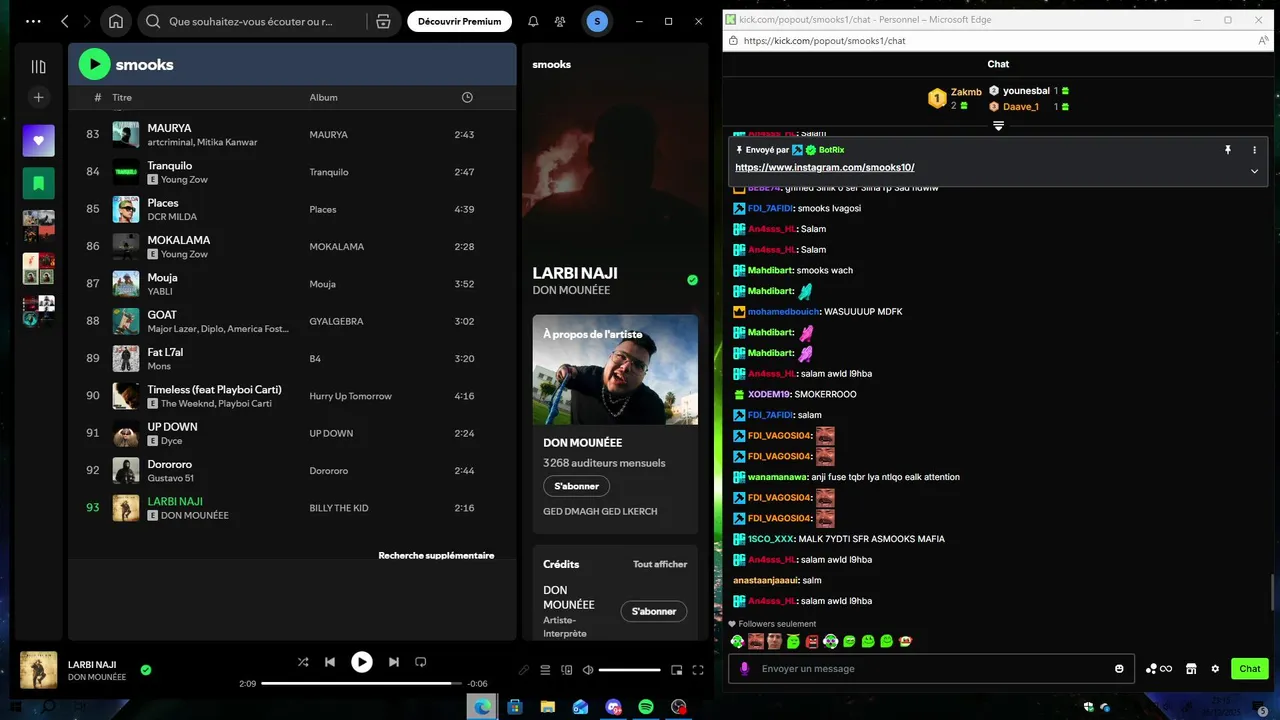Open the Browse icon in search bar
The image size is (1280, 720).
click(x=383, y=21)
